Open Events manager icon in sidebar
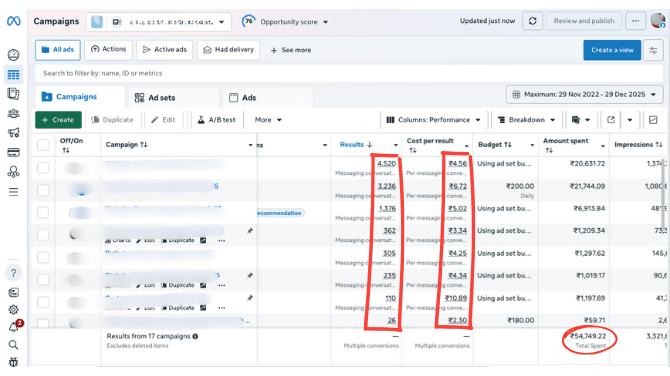The width and height of the screenshot is (670, 376). pyautogui.click(x=14, y=172)
